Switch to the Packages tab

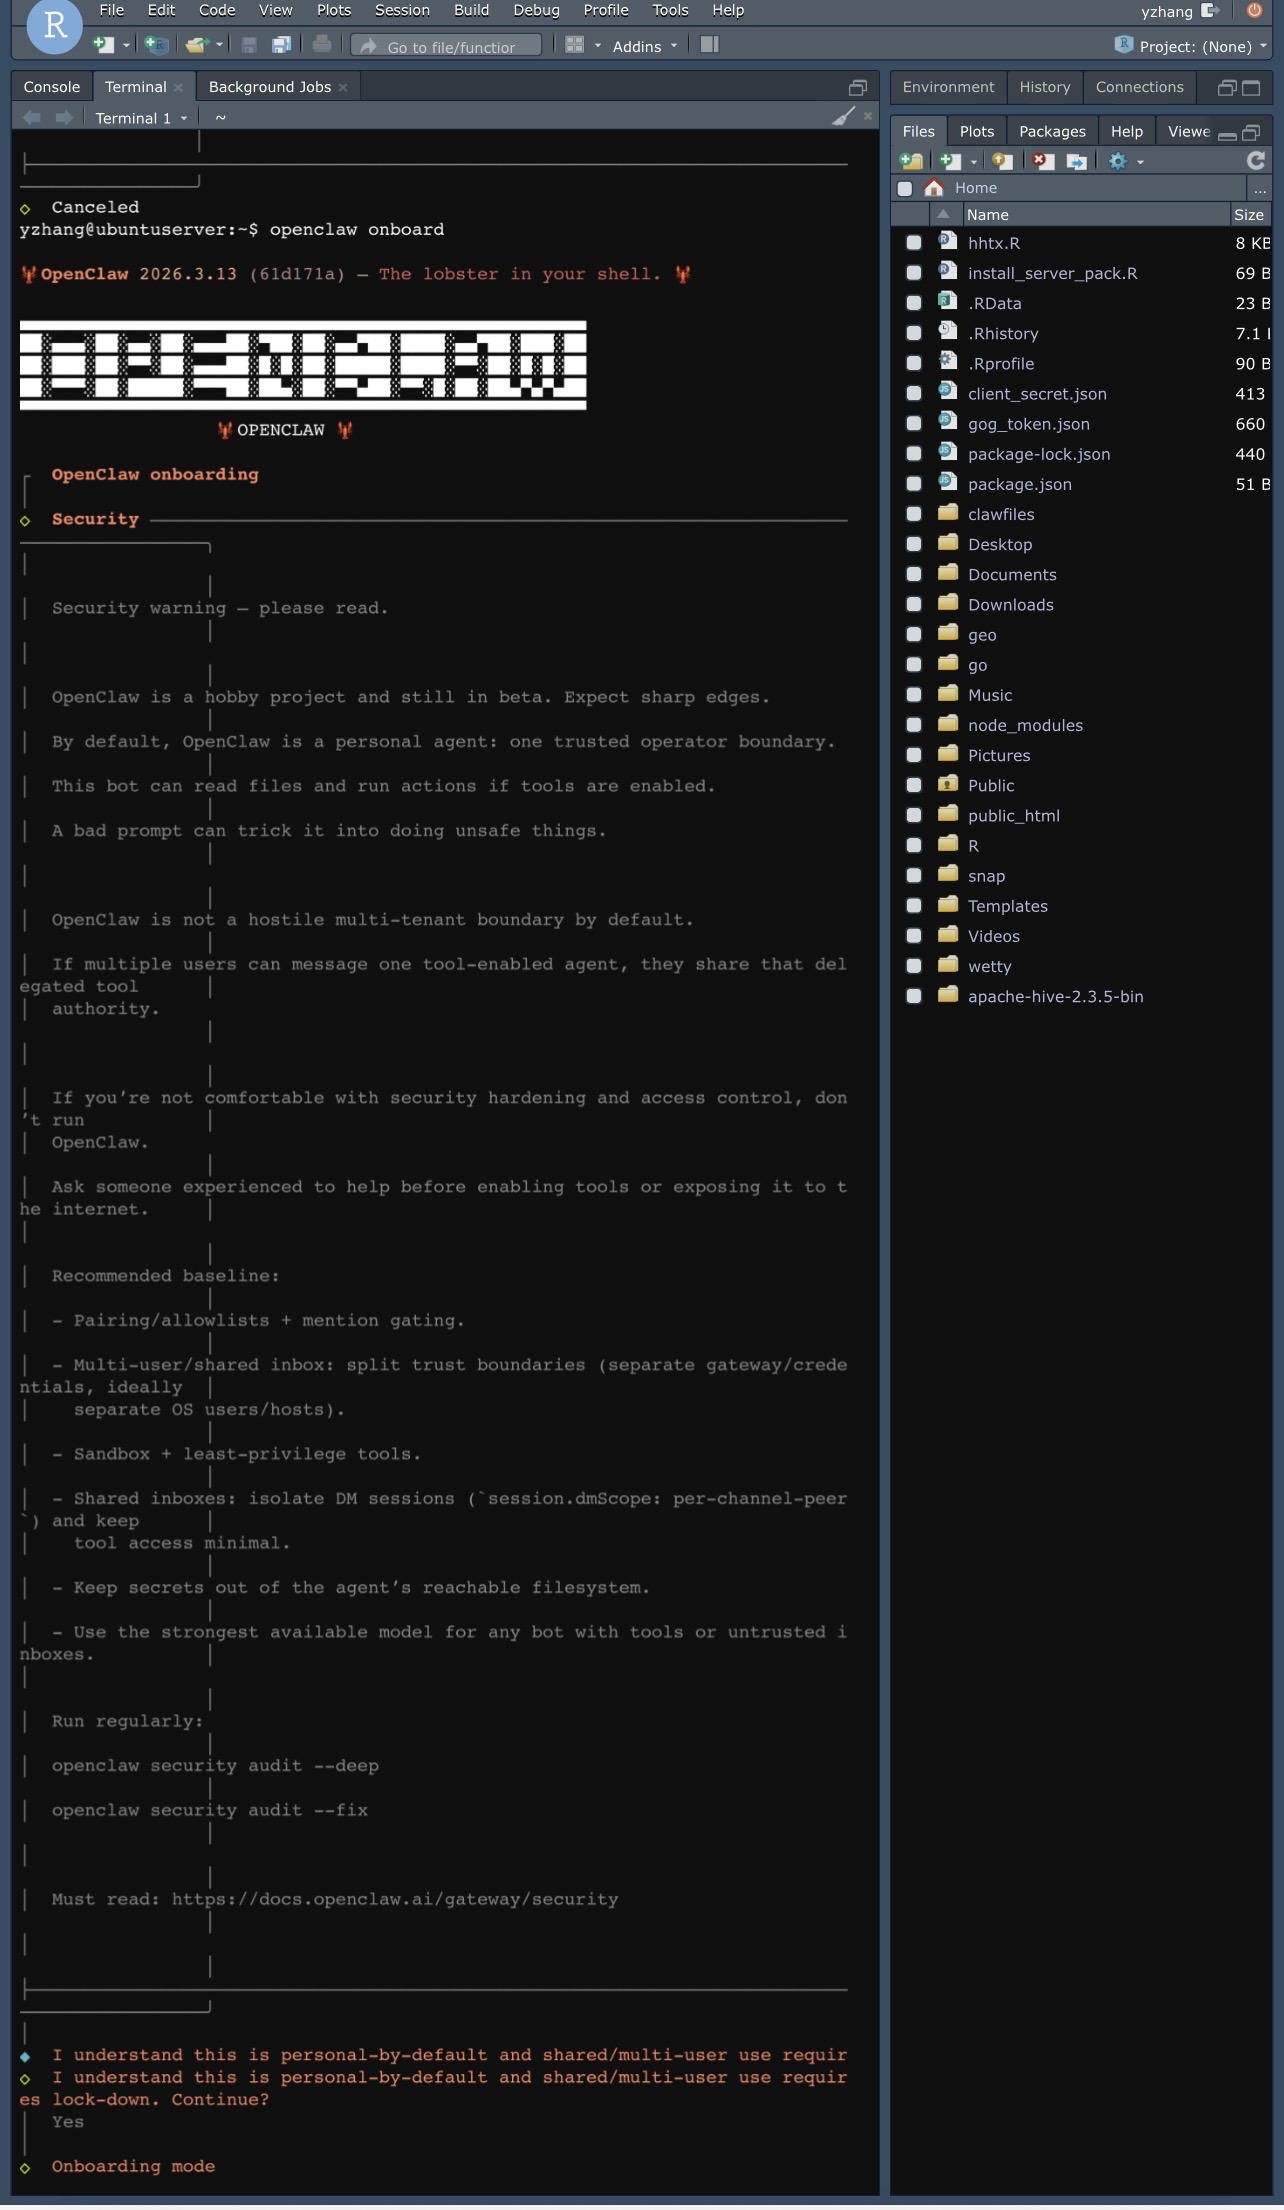tap(1052, 131)
